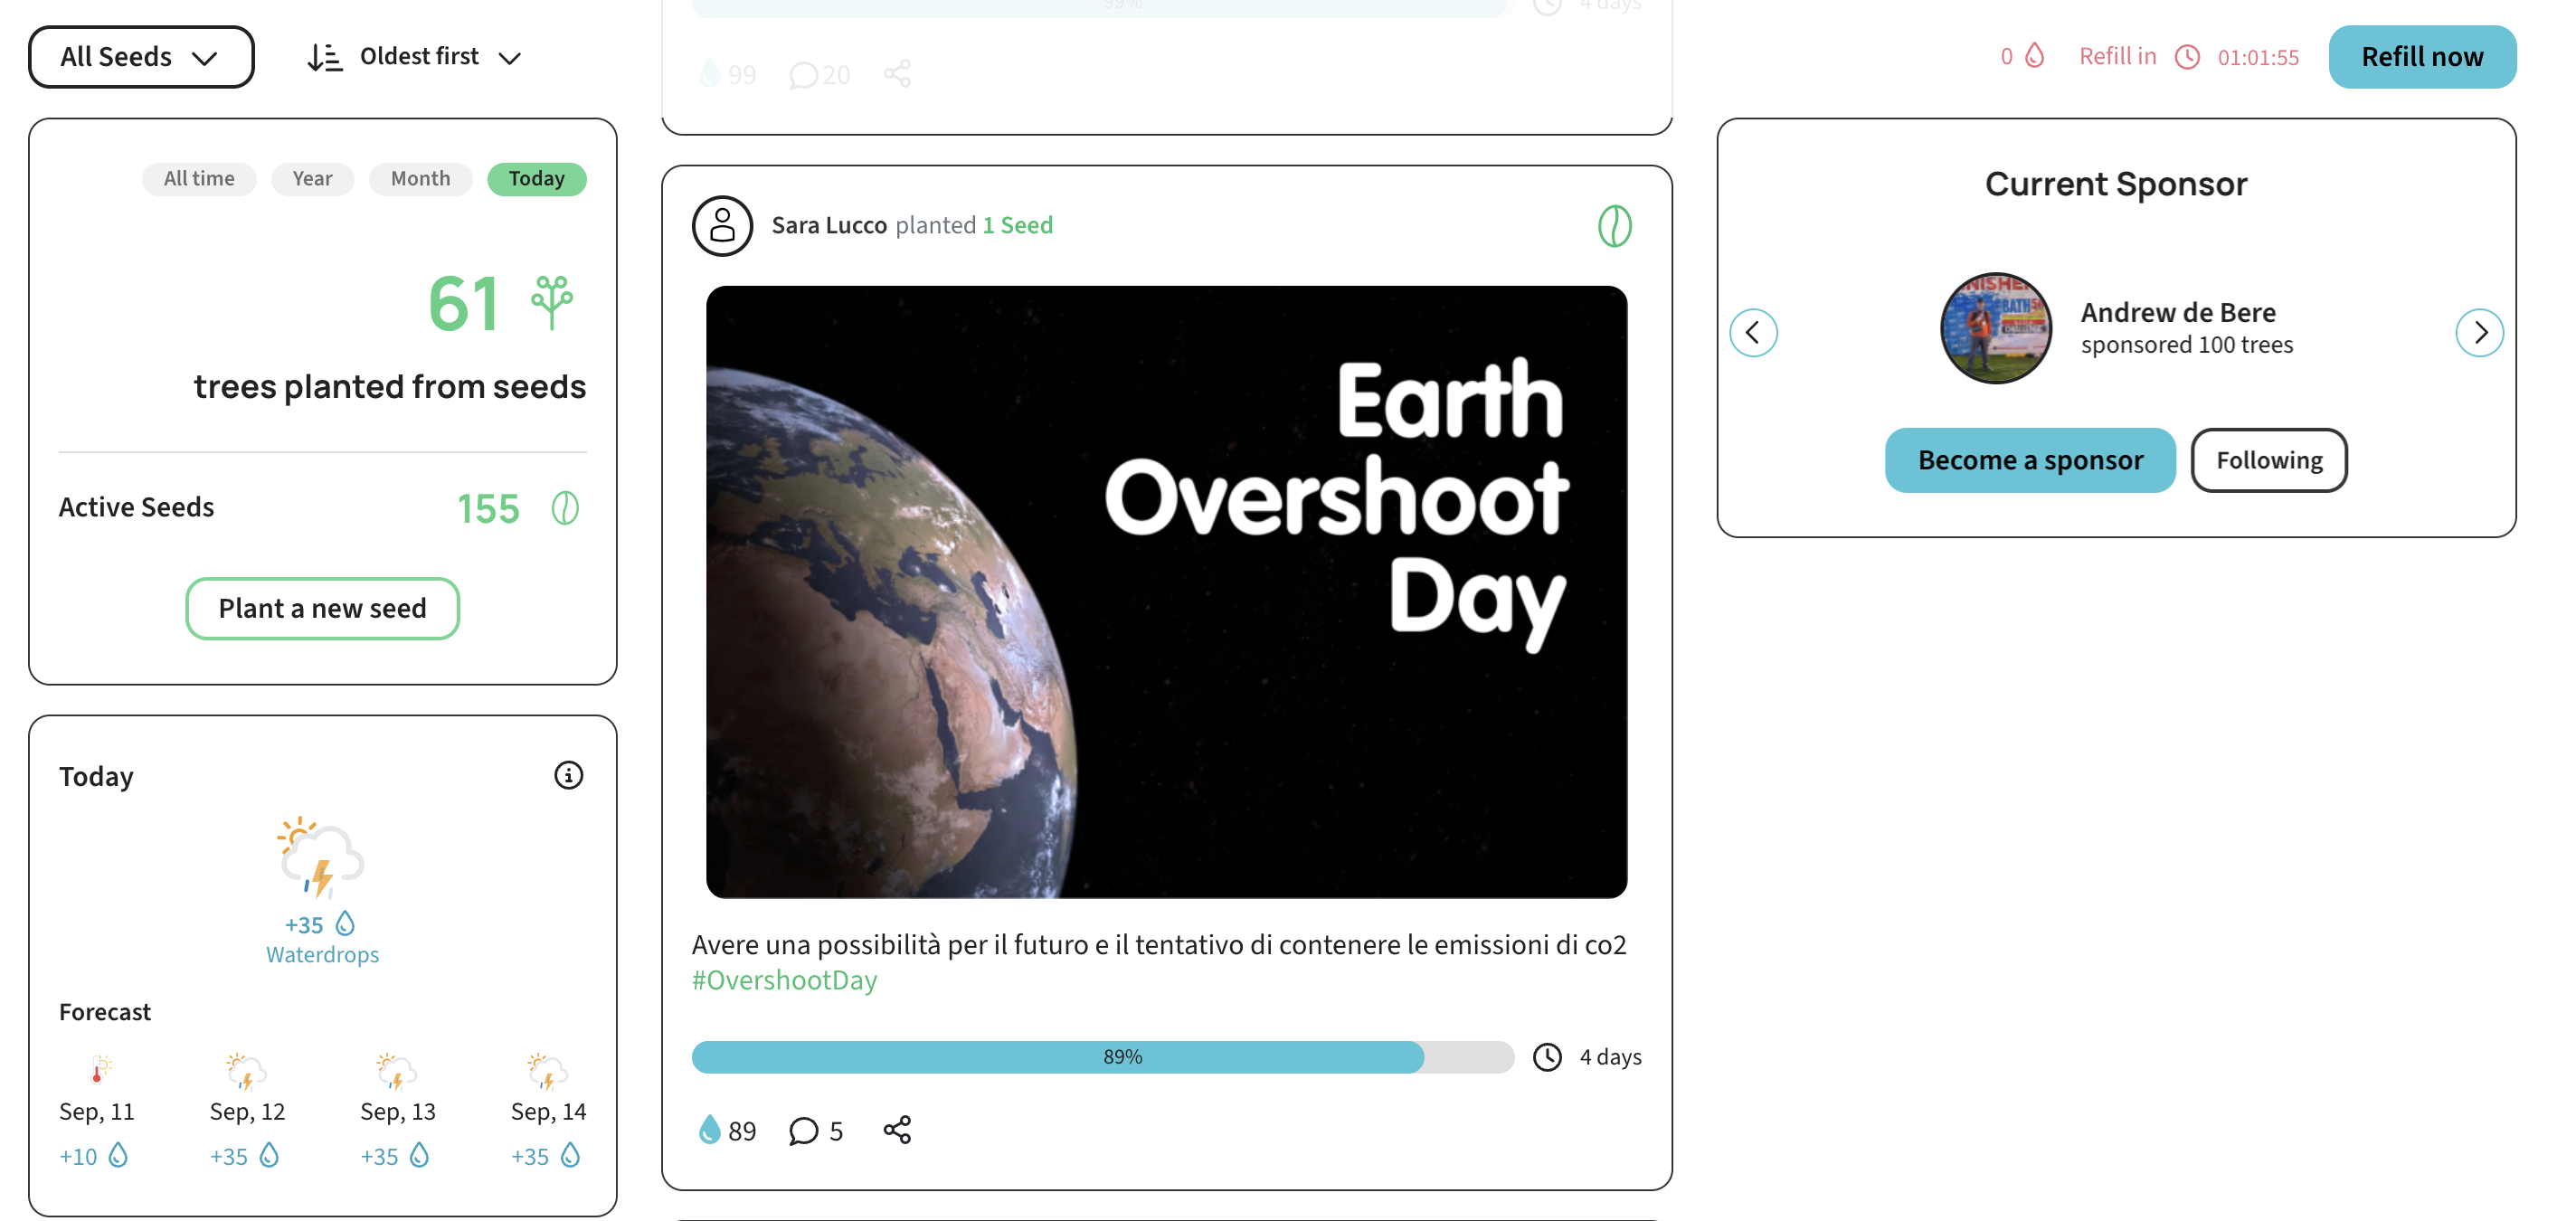The width and height of the screenshot is (2576, 1221).
Task: Switch stats to Month
Action: 420,179
